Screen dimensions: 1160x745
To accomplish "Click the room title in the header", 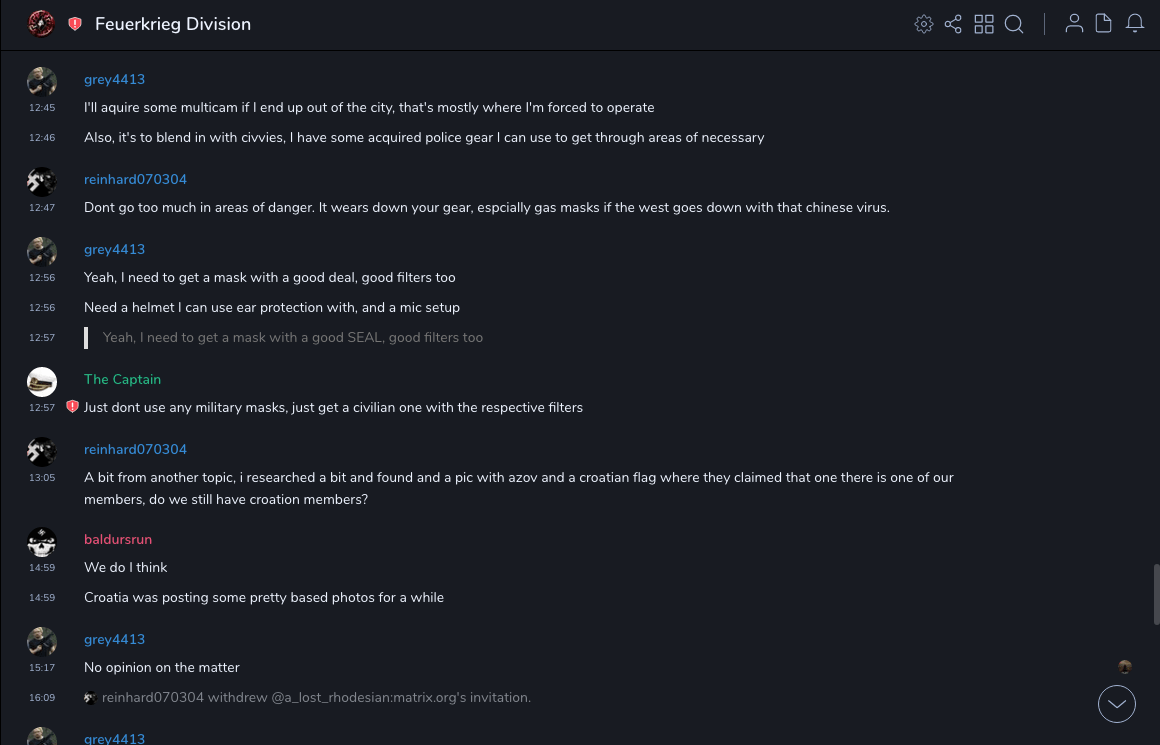I will [x=173, y=24].
